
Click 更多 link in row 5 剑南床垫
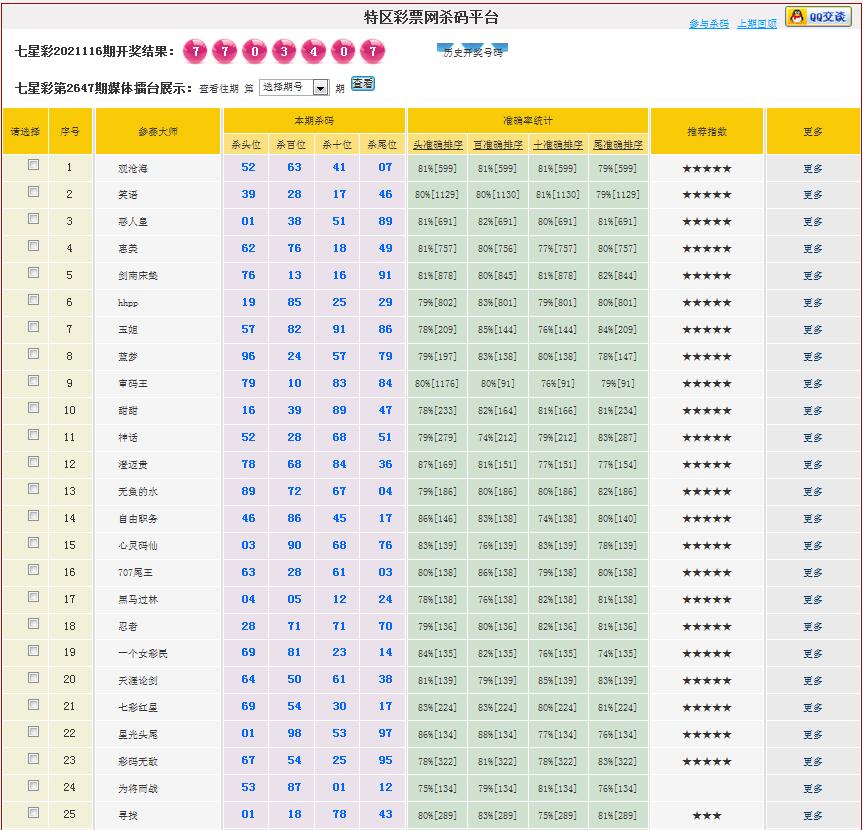812,276
